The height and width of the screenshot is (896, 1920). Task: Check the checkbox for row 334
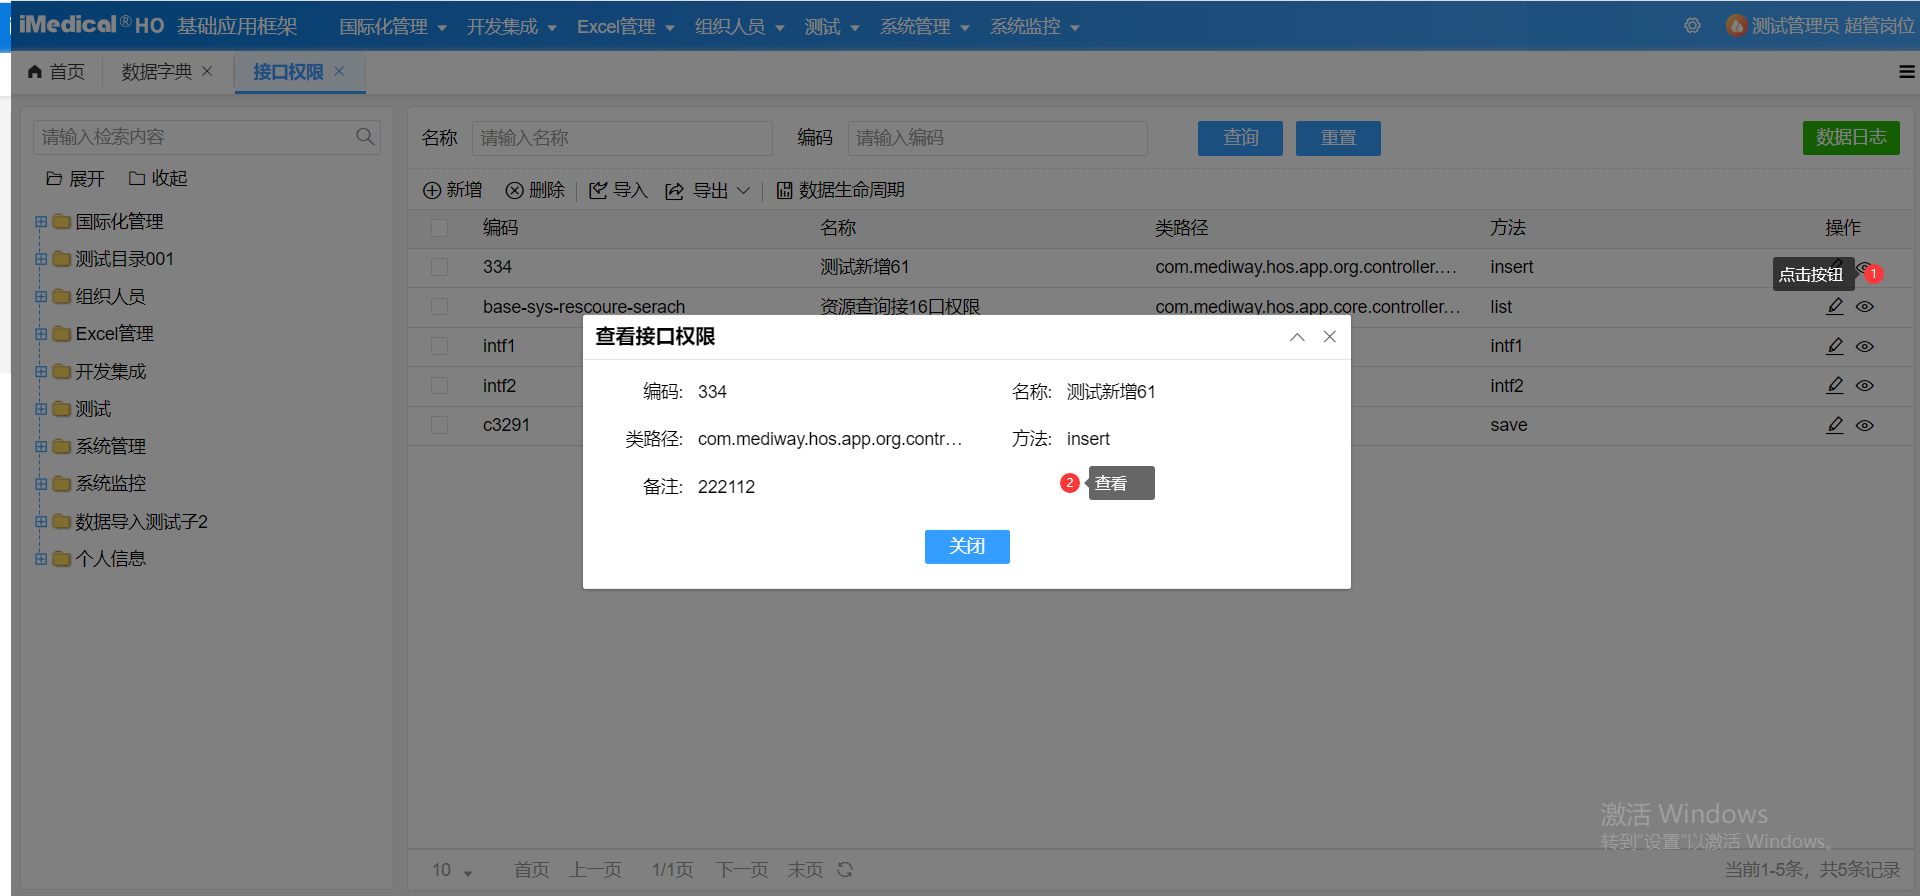[x=439, y=267]
